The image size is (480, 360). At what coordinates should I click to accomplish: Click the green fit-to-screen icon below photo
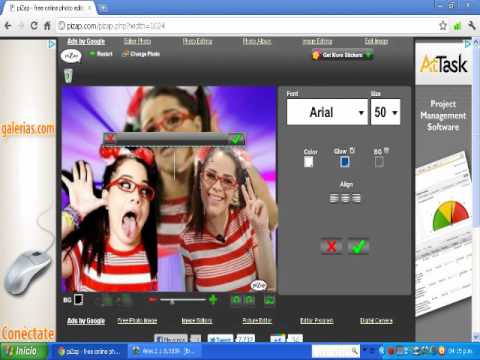269,300
